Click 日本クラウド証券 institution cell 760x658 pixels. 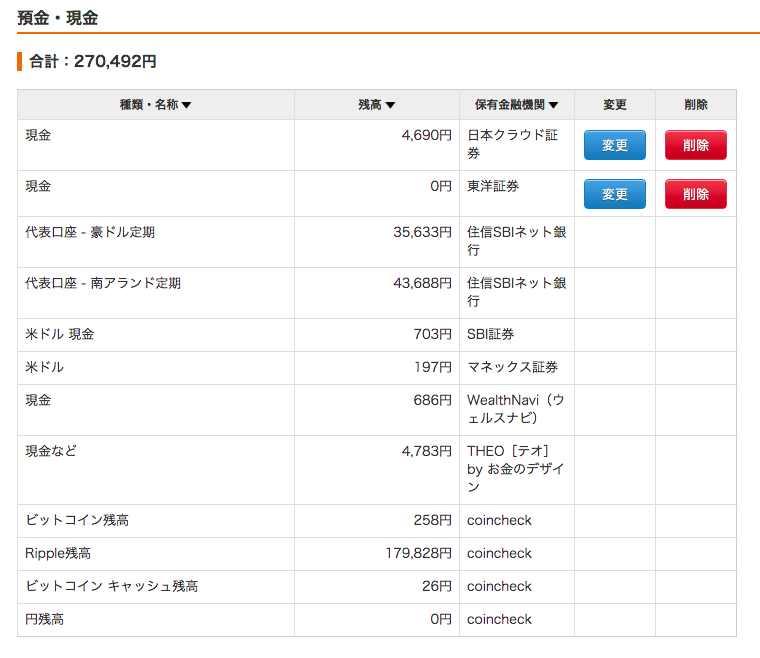[x=517, y=144]
